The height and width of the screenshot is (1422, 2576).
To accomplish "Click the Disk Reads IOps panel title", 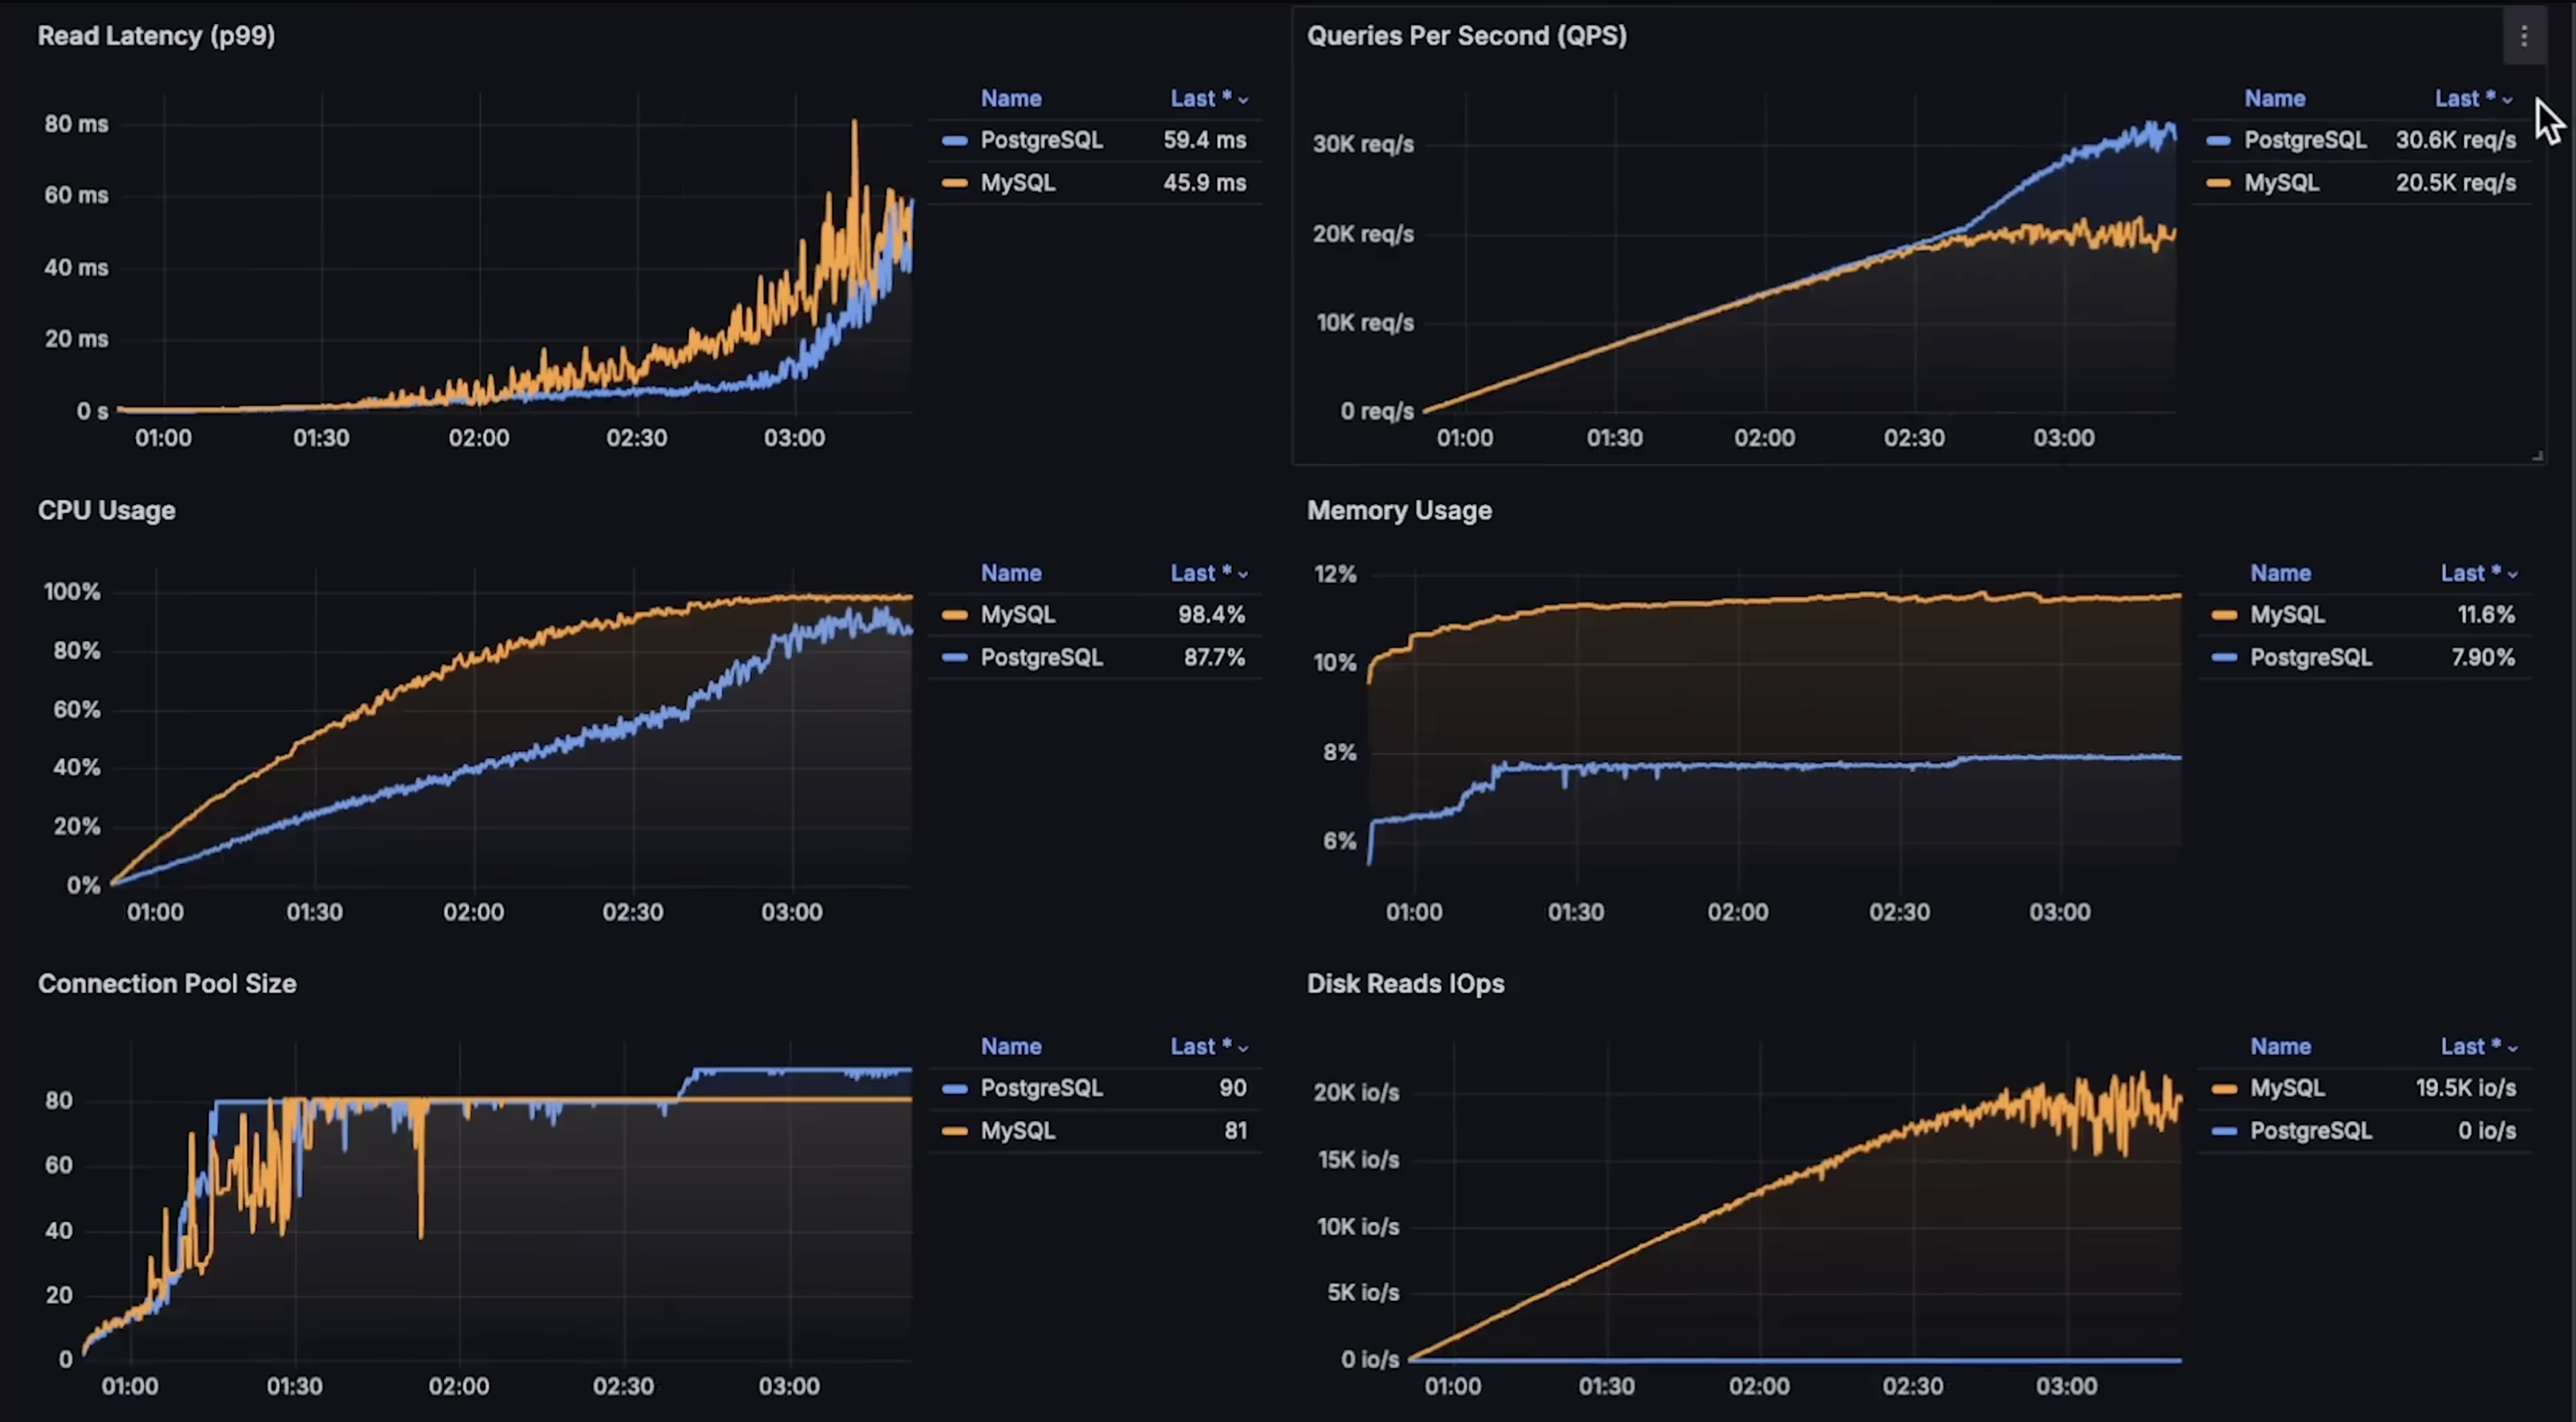I will (1404, 984).
